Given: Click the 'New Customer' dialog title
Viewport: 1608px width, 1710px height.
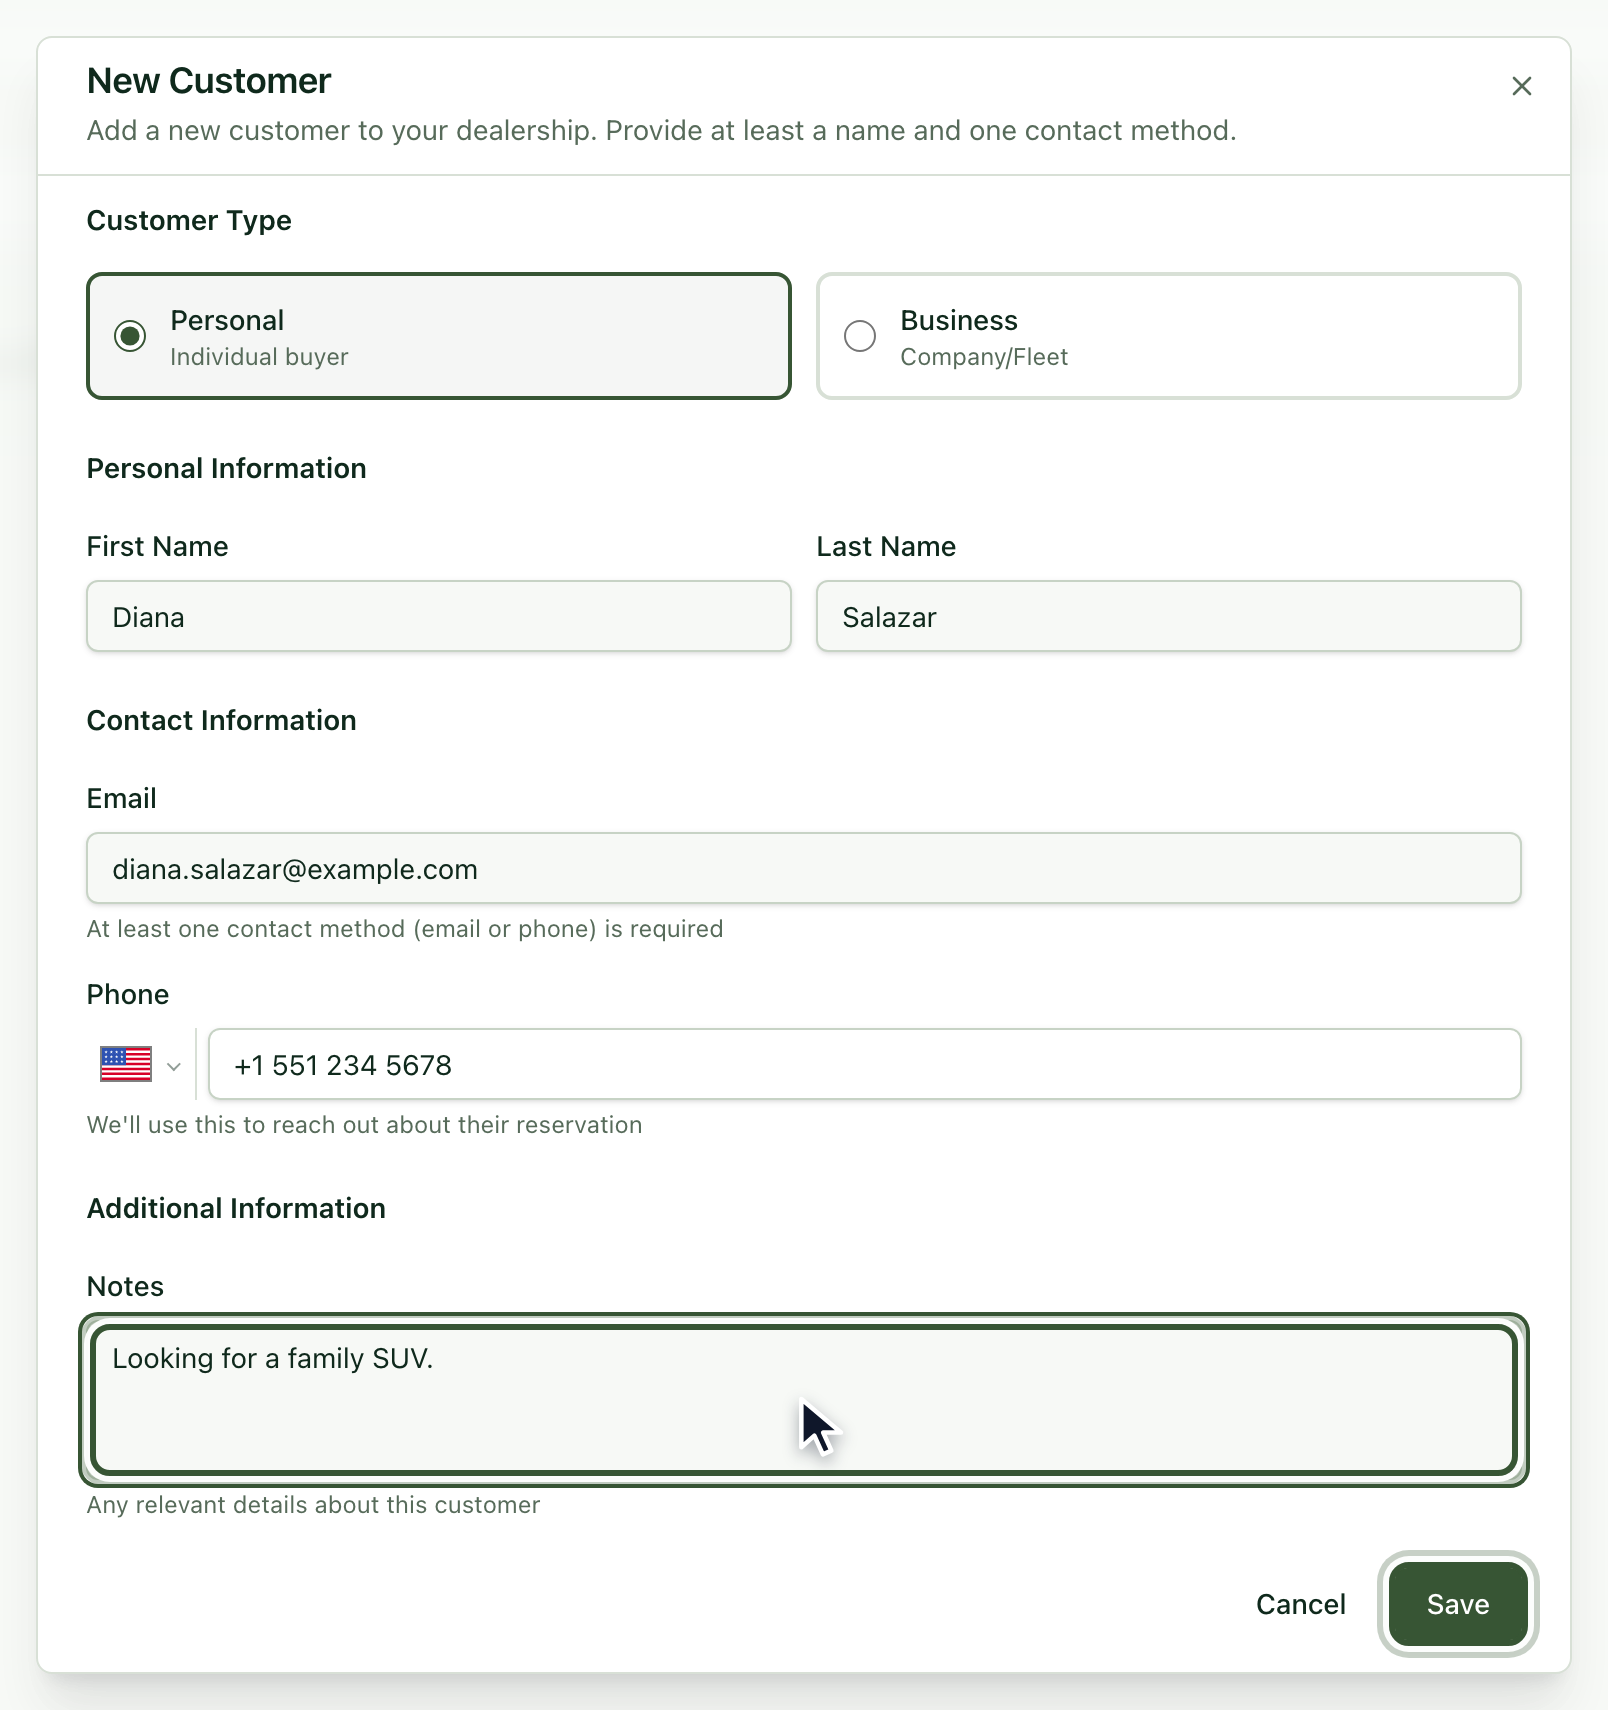Looking at the screenshot, I should [209, 81].
